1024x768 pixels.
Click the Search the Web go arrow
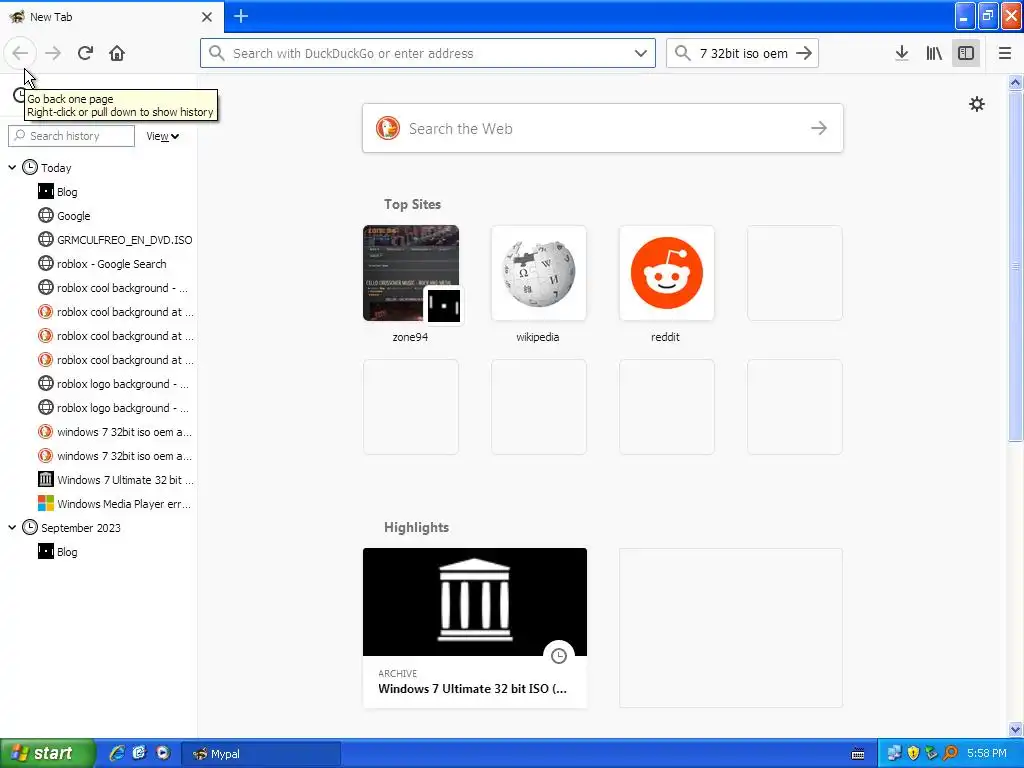819,128
